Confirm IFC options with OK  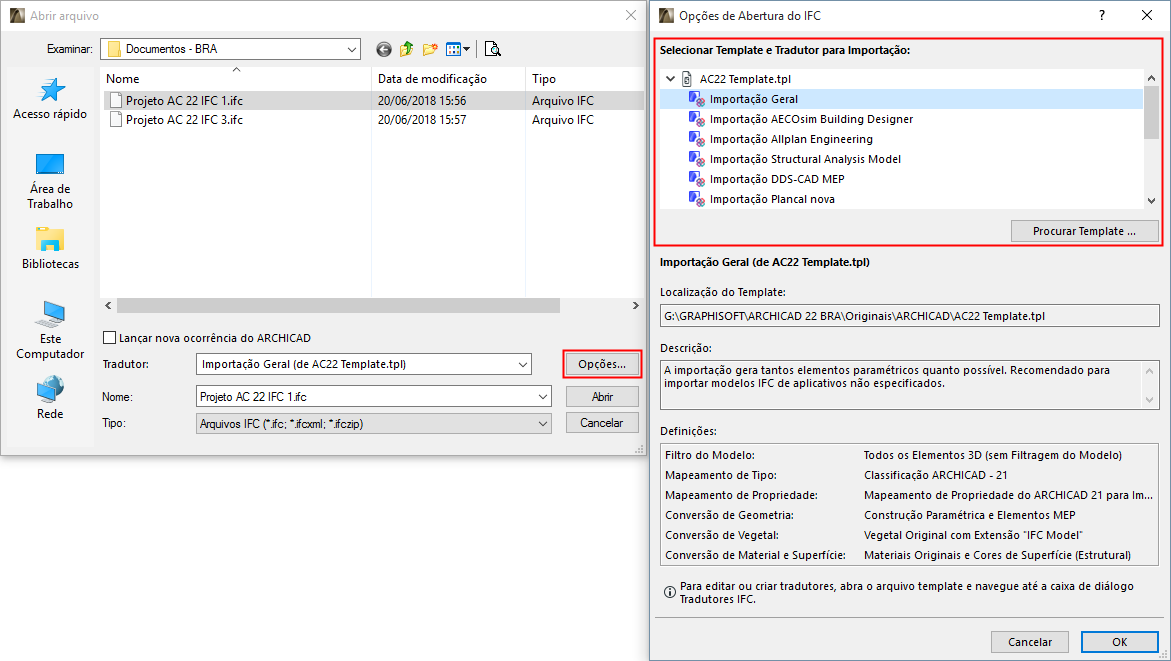pyautogui.click(x=1119, y=642)
